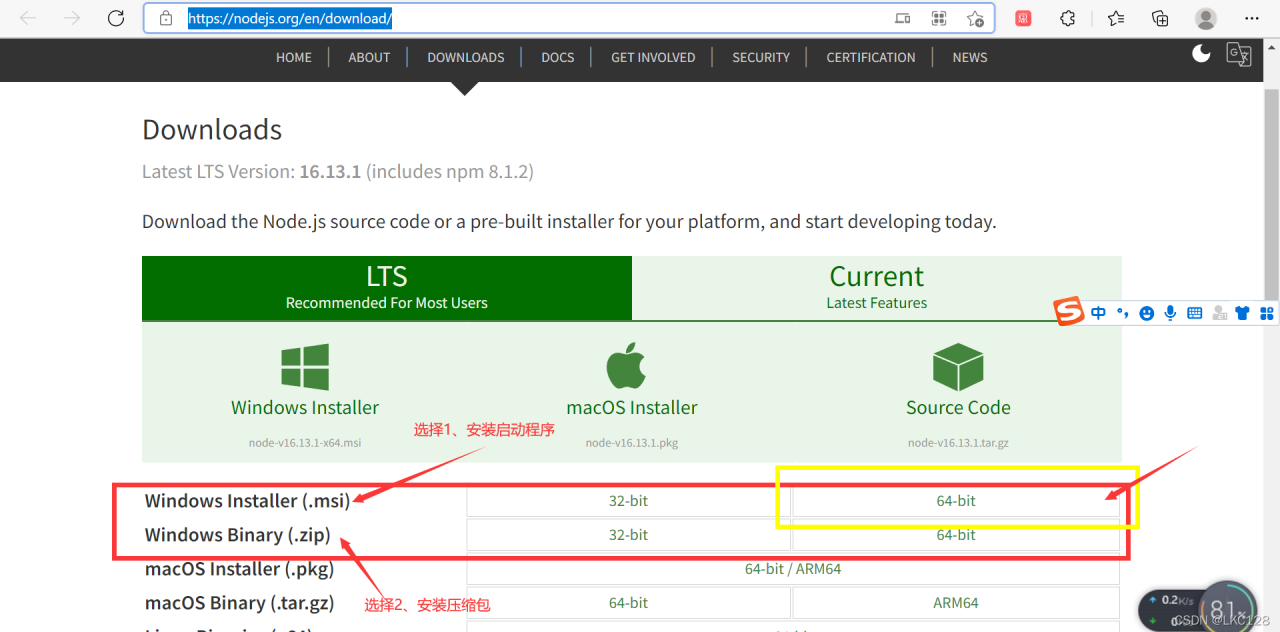Open the device/app icon in address bar
This screenshot has height=632, width=1280.
[903, 18]
